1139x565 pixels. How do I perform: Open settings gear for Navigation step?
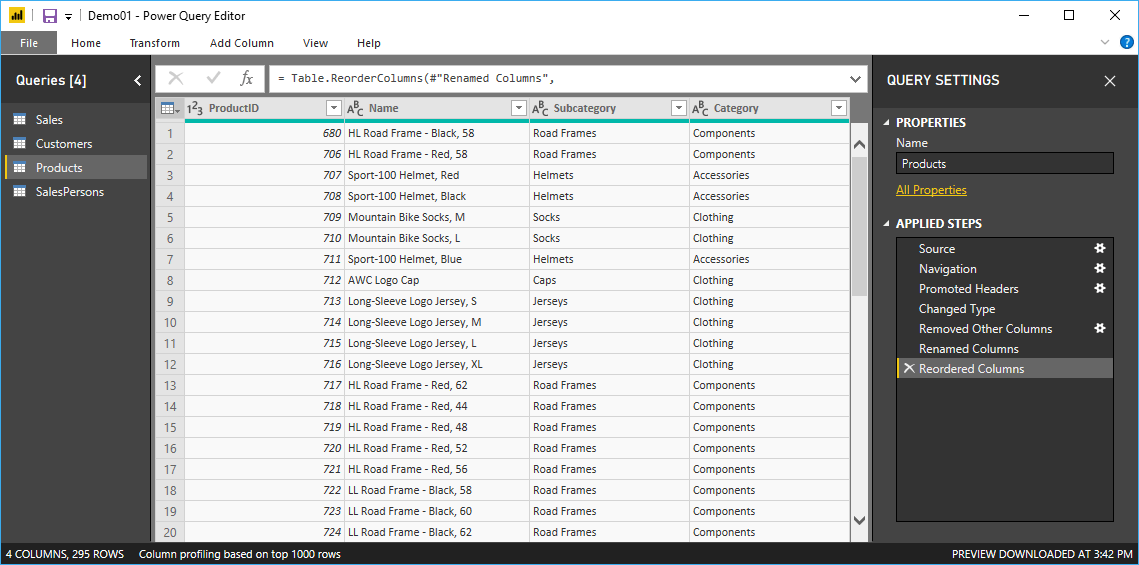pos(1100,269)
